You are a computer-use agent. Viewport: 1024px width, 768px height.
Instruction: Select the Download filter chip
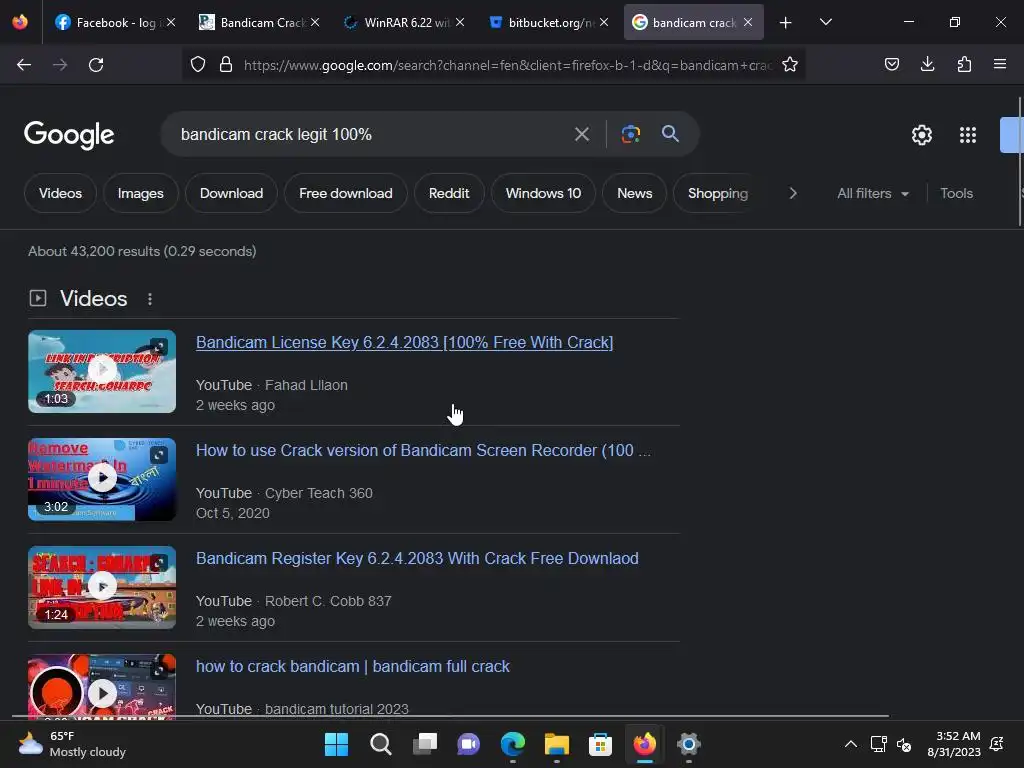[231, 193]
